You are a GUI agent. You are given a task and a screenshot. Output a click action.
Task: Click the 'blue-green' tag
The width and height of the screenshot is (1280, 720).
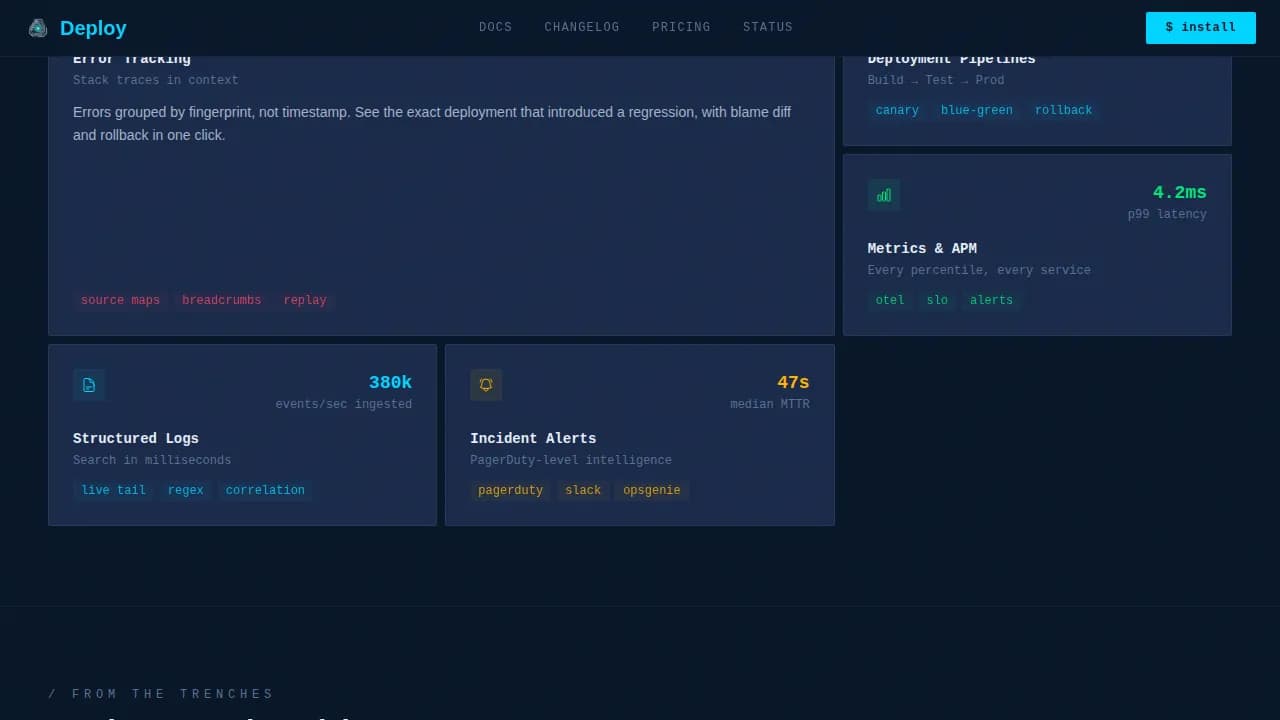pos(976,110)
